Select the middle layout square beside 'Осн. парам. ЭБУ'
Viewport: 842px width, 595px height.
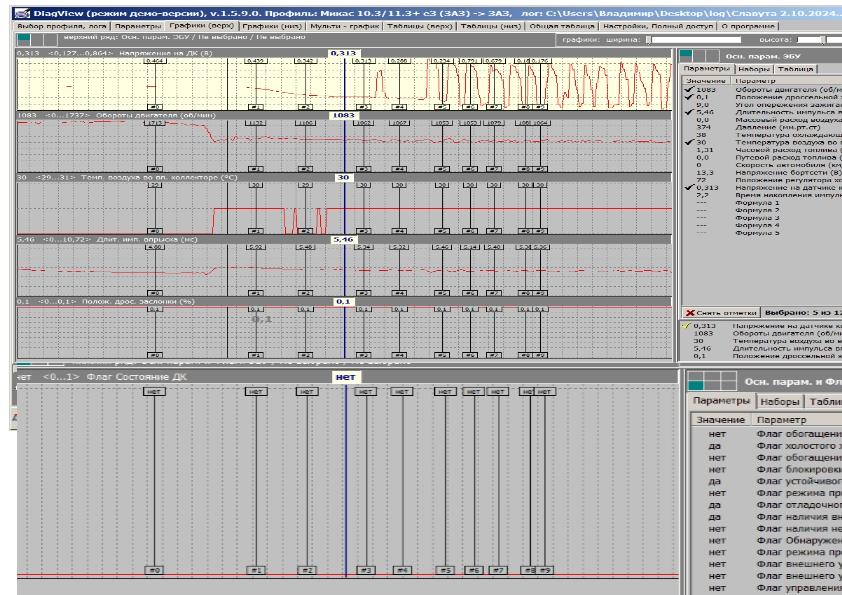click(700, 56)
